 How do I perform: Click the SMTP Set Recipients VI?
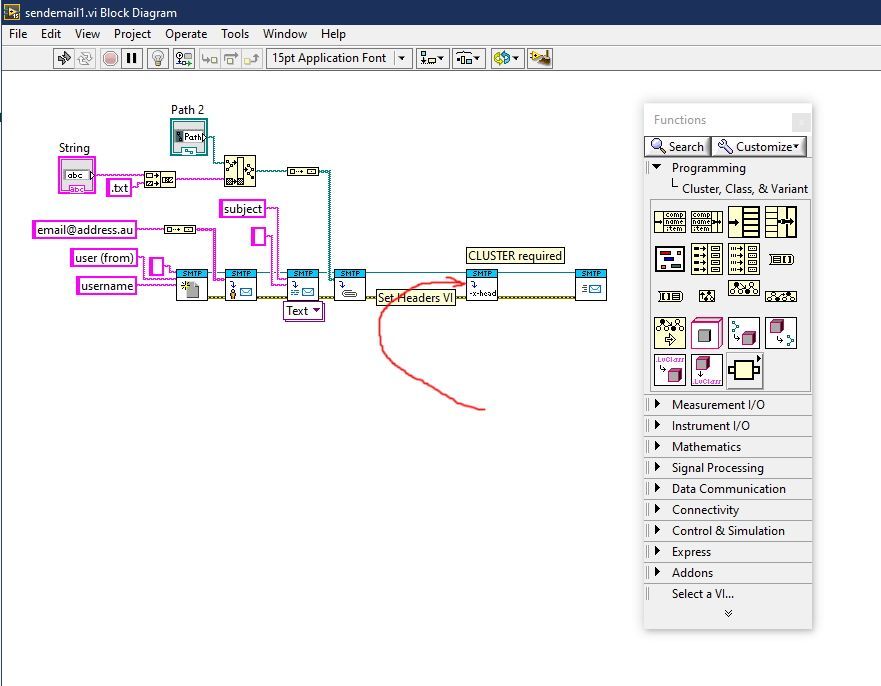241,285
